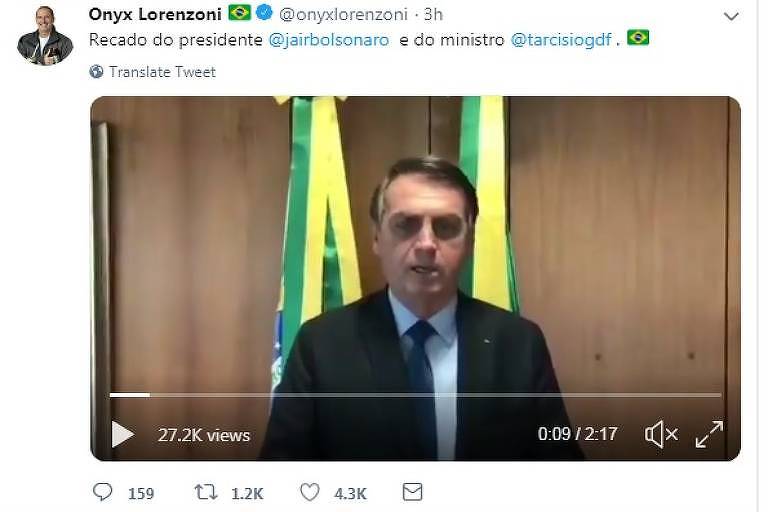This screenshot has width=768, height=512.
Task: Expand the video to fullscreen
Action: coord(709,434)
